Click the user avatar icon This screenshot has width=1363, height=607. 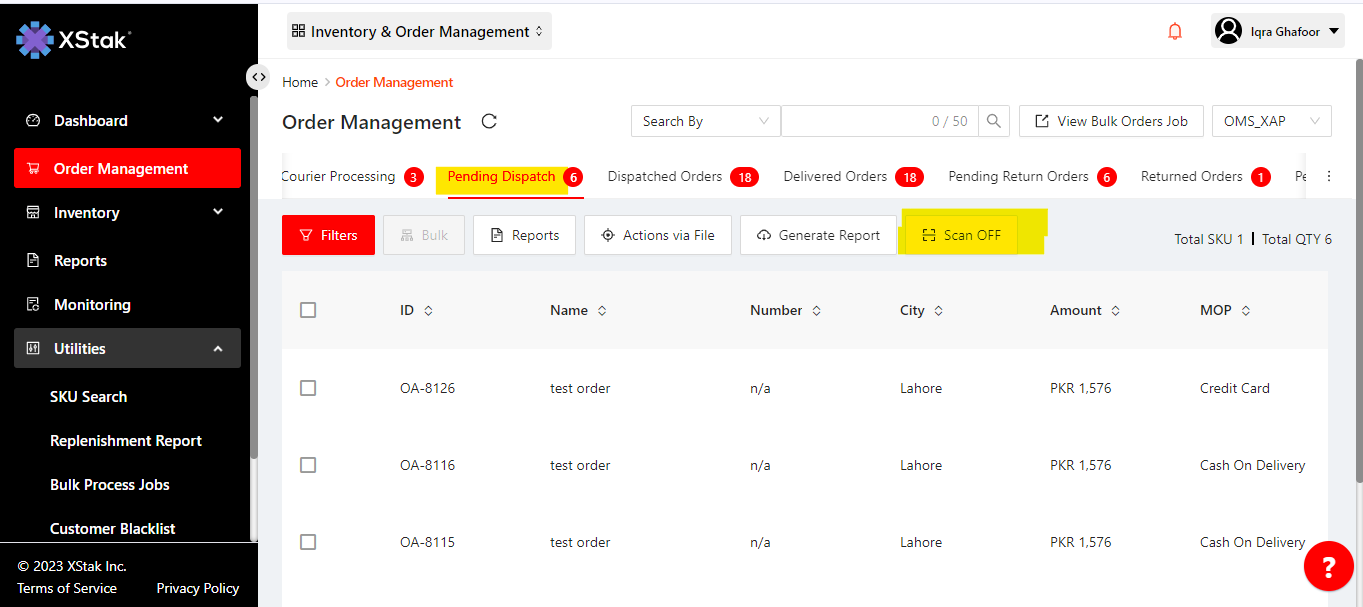coord(1228,32)
